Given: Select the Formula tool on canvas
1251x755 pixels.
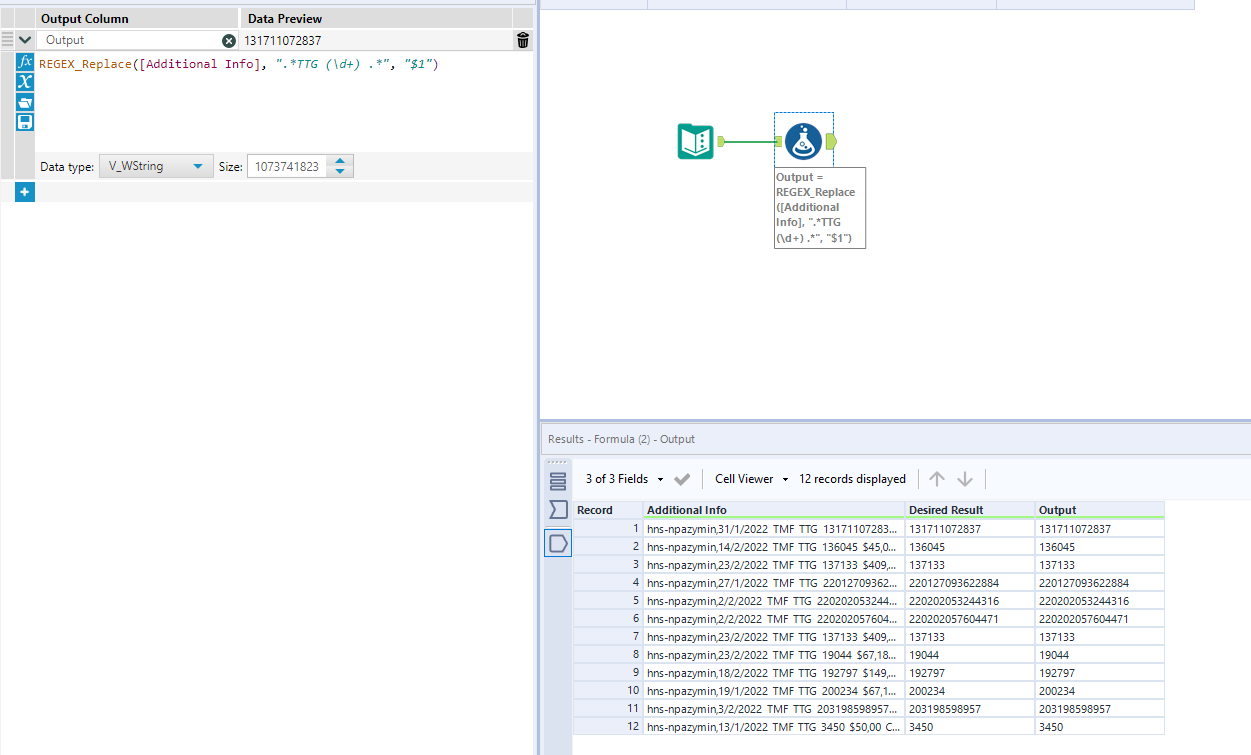Looking at the screenshot, I should tap(803, 142).
